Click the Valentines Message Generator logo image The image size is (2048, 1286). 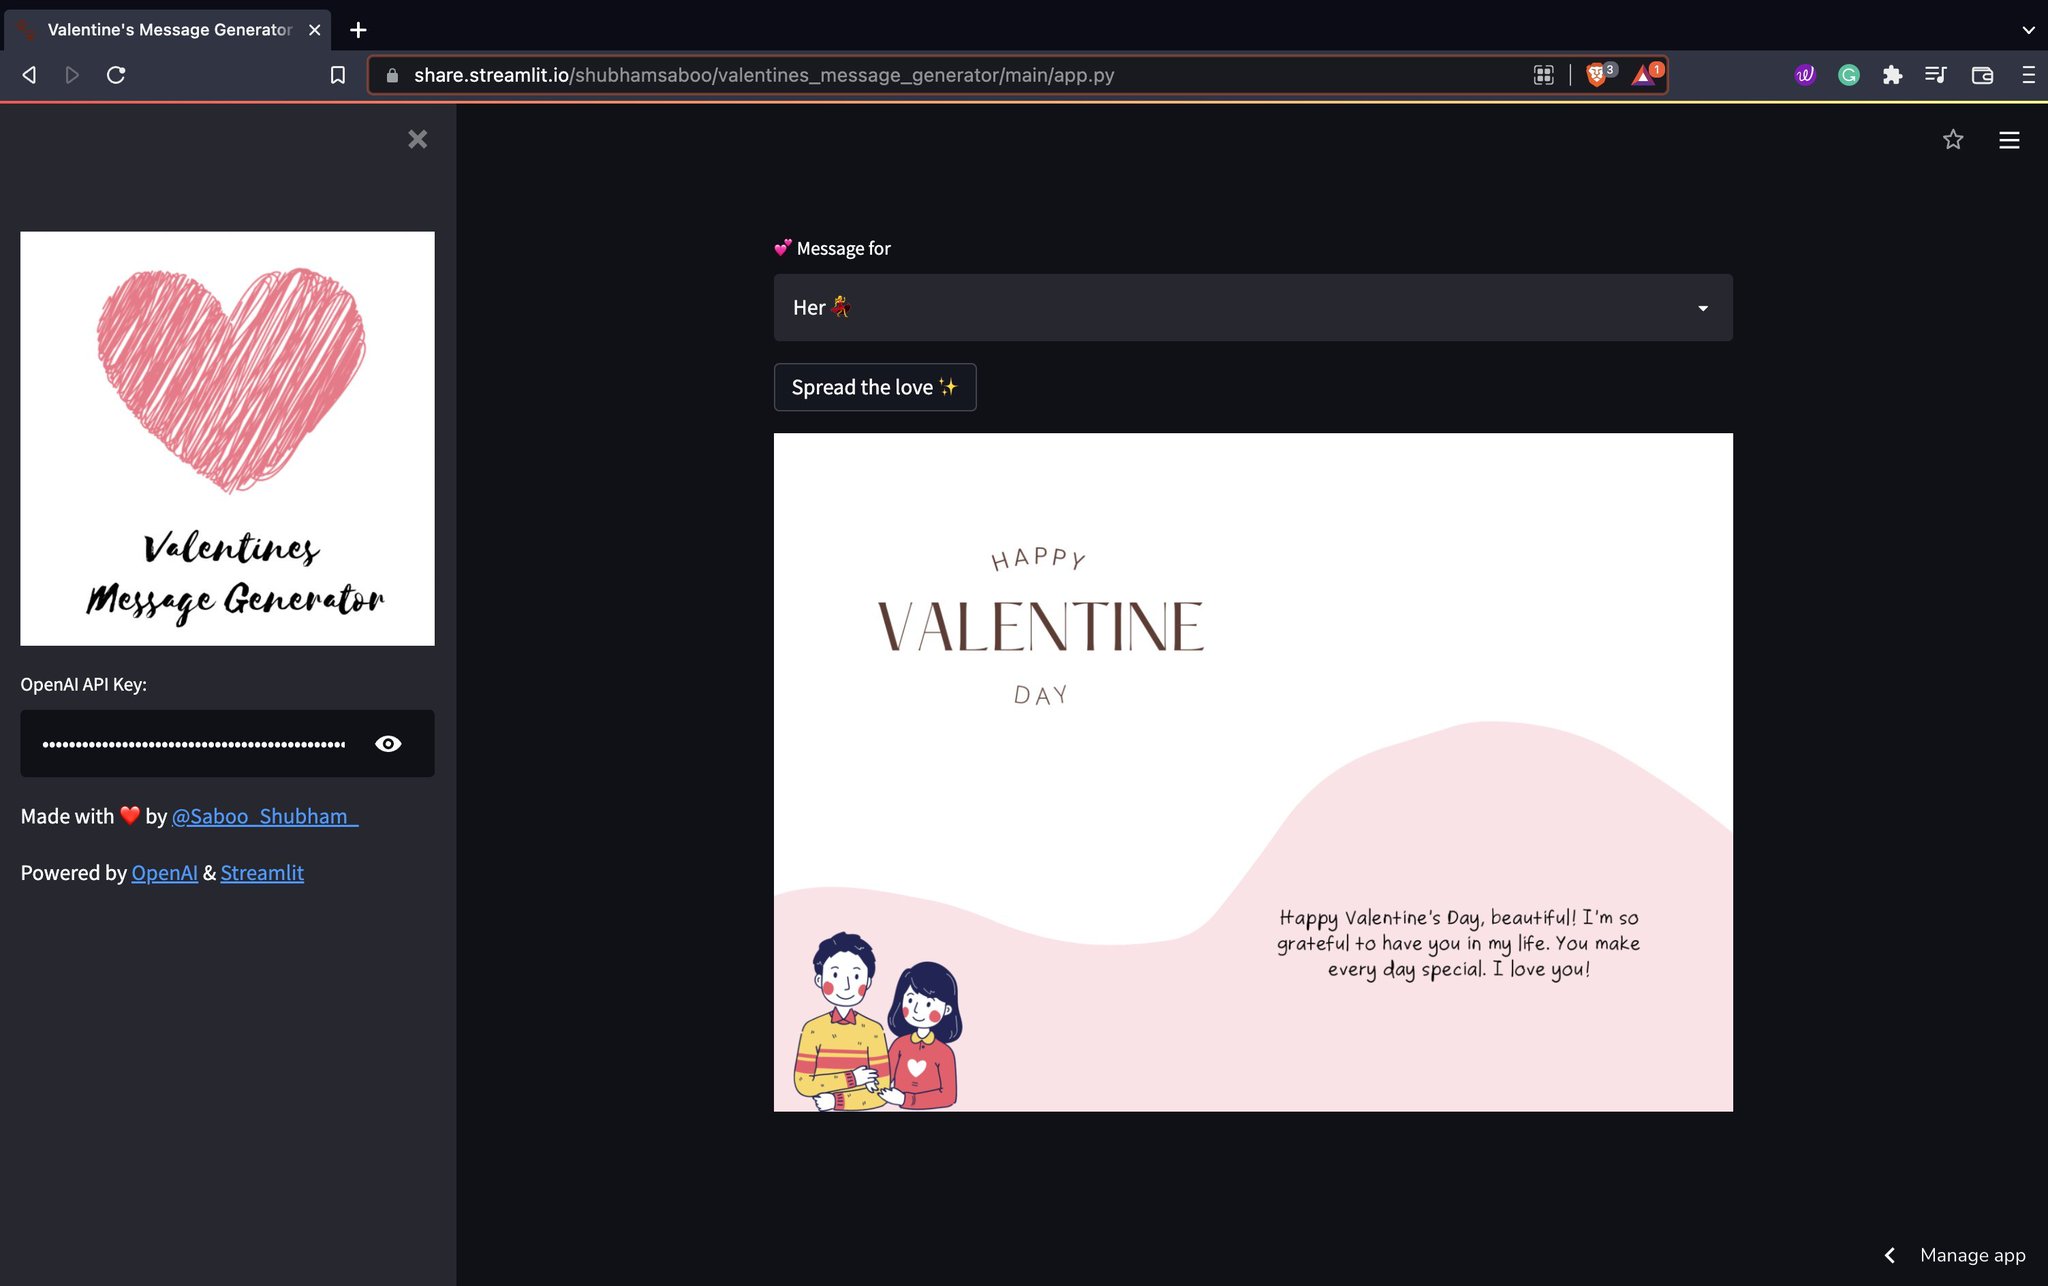pos(228,439)
